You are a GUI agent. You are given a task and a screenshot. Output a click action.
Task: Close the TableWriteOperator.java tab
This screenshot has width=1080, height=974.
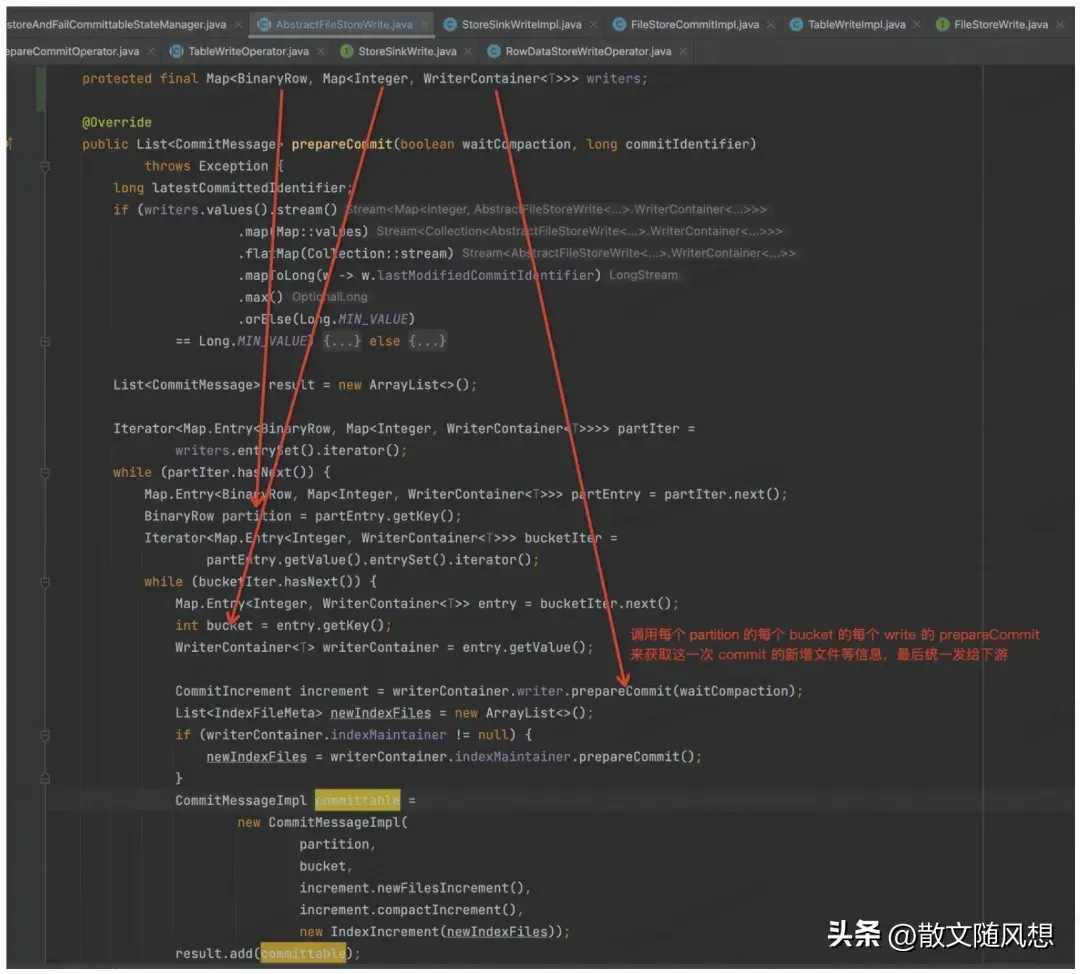coord(321,52)
